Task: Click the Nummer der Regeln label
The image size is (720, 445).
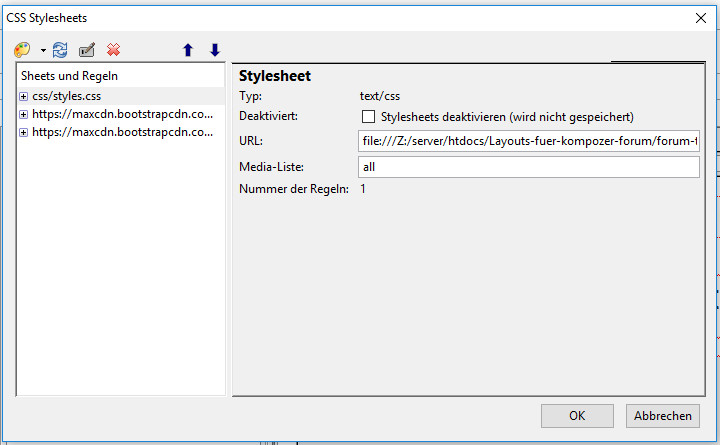Action: point(294,189)
